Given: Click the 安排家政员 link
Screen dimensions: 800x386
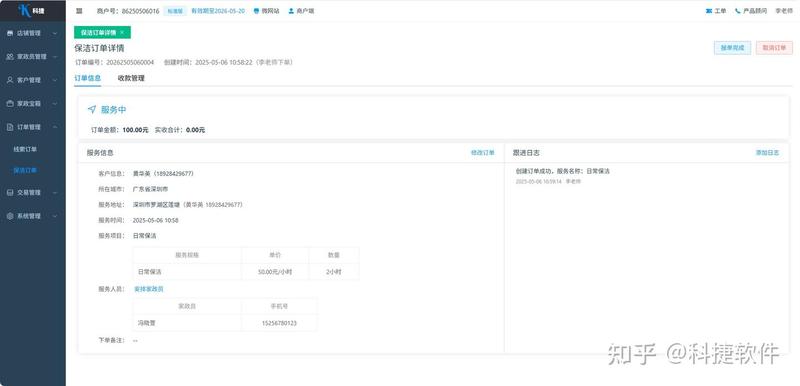Looking at the screenshot, I should click(148, 289).
